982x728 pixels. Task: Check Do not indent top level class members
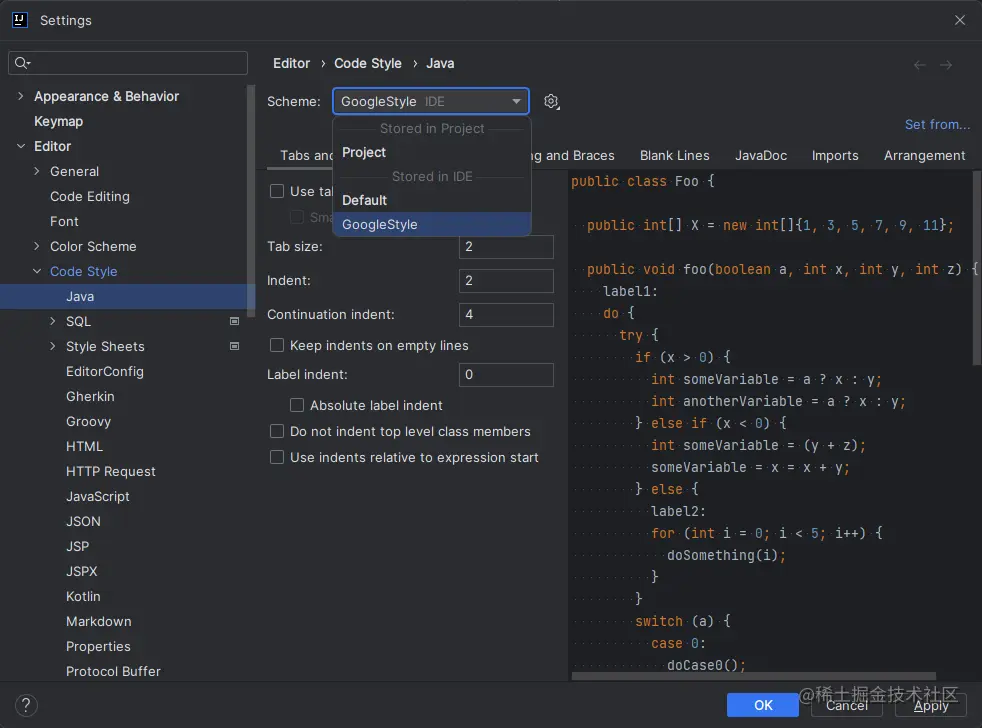(277, 431)
